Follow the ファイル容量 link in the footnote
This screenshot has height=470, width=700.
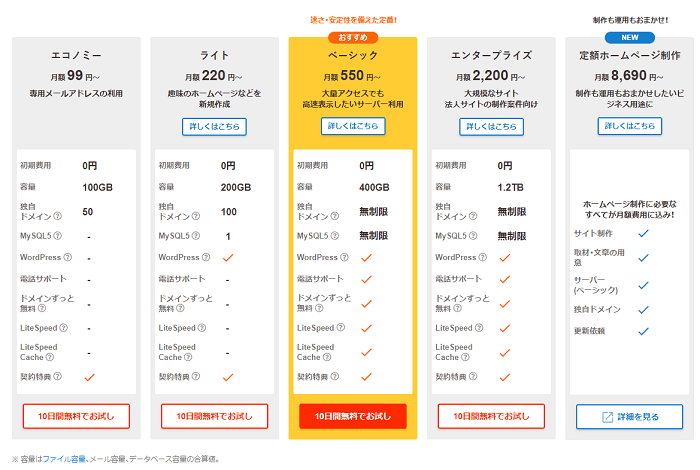click(x=64, y=459)
